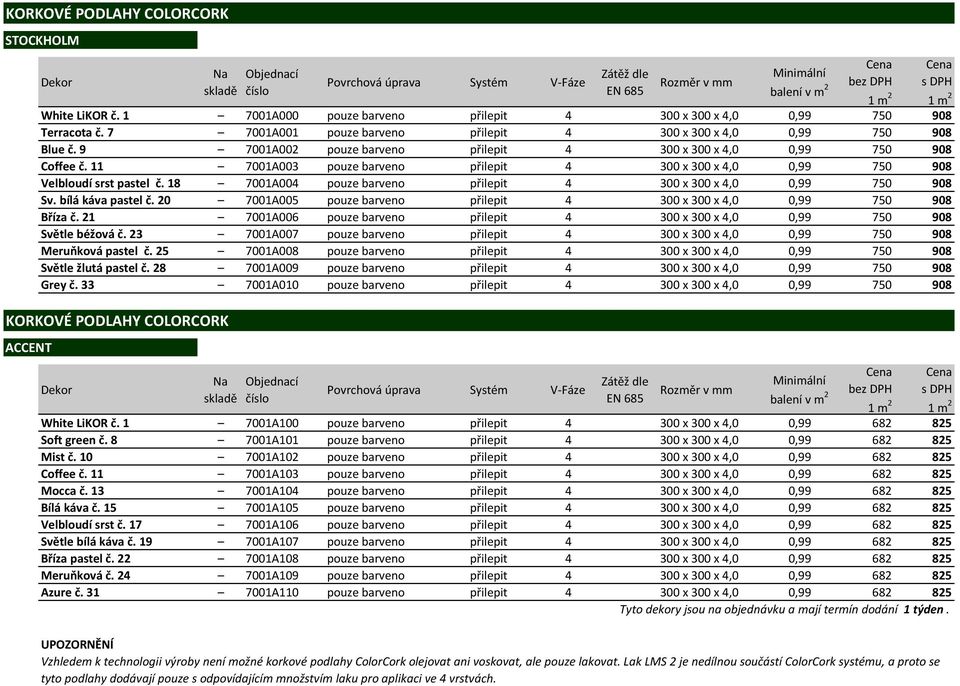
Task: Click Na skladě header in Stockholm table
Action: (x=220, y=83)
